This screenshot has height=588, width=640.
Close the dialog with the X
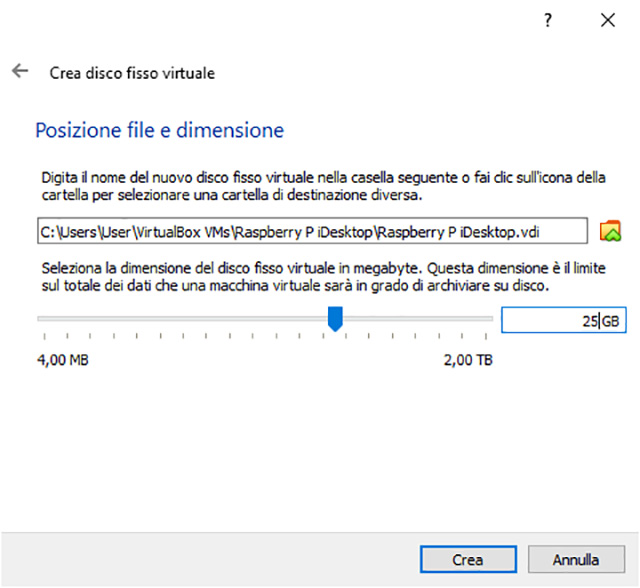point(607,21)
